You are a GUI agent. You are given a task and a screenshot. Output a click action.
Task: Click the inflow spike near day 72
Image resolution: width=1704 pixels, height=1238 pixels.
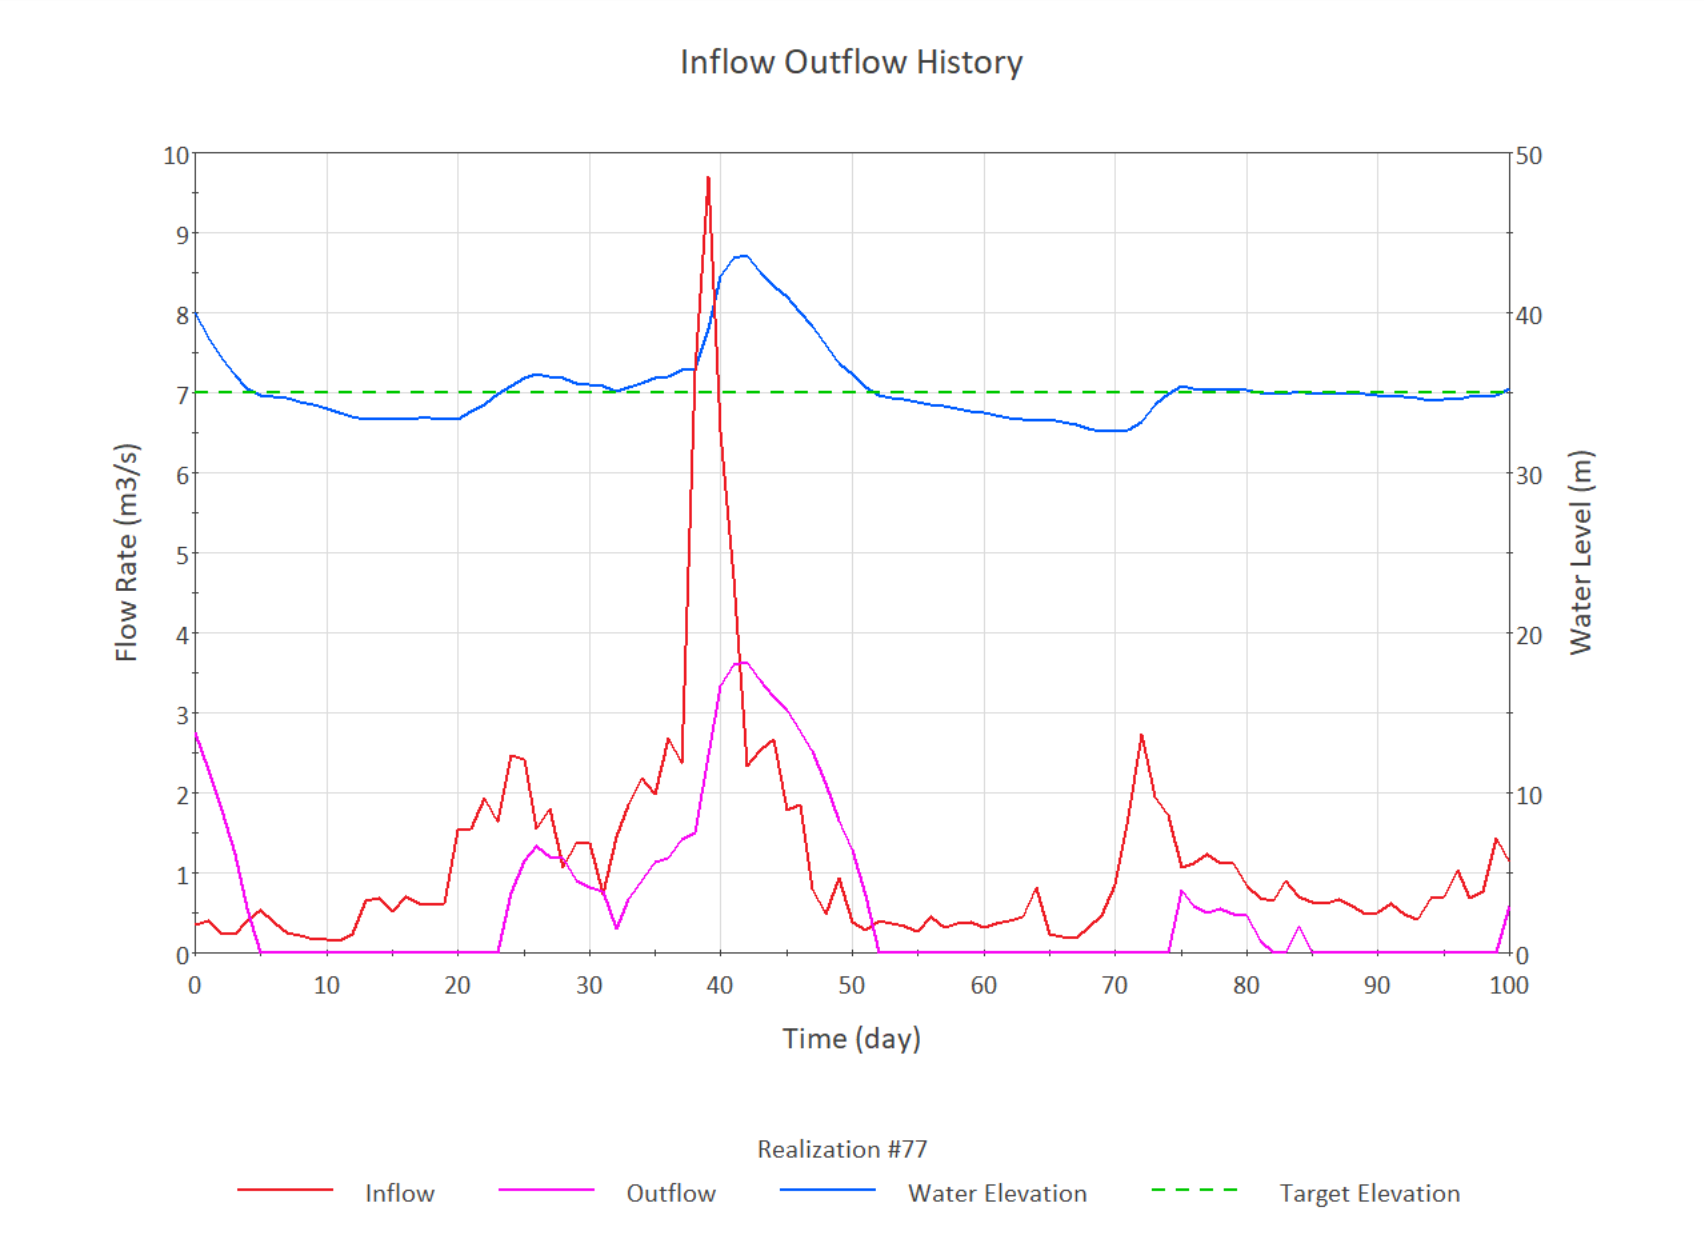(1141, 736)
